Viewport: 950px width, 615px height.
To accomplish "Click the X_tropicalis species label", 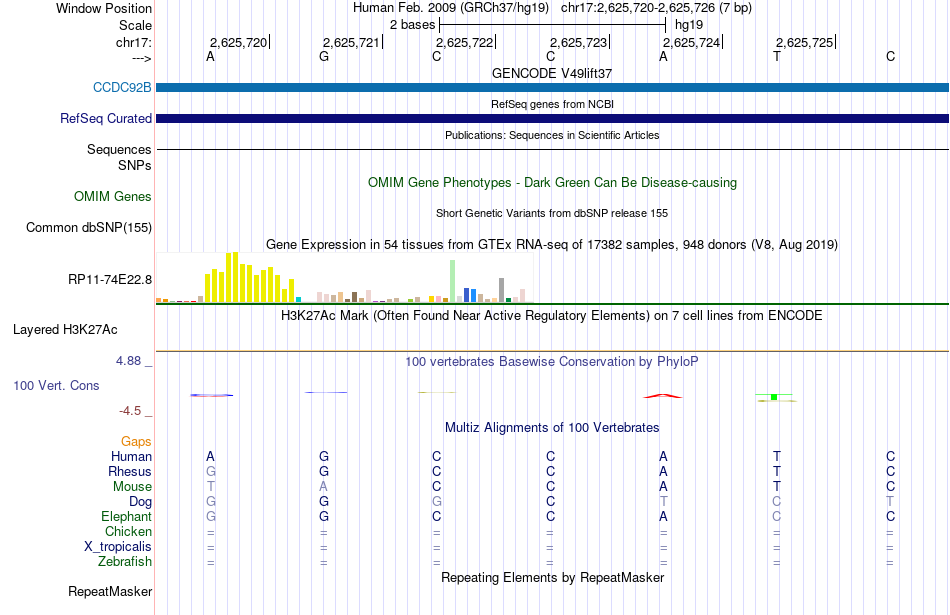I will click(x=118, y=547).
